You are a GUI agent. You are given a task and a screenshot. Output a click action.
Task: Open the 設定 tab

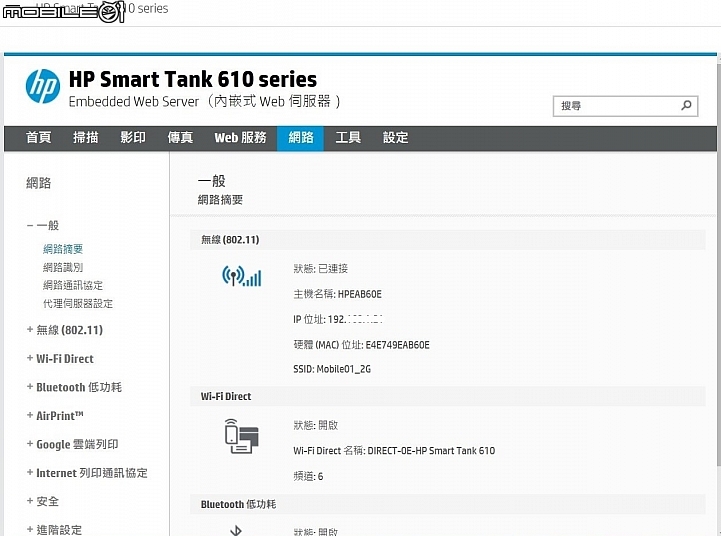(395, 137)
